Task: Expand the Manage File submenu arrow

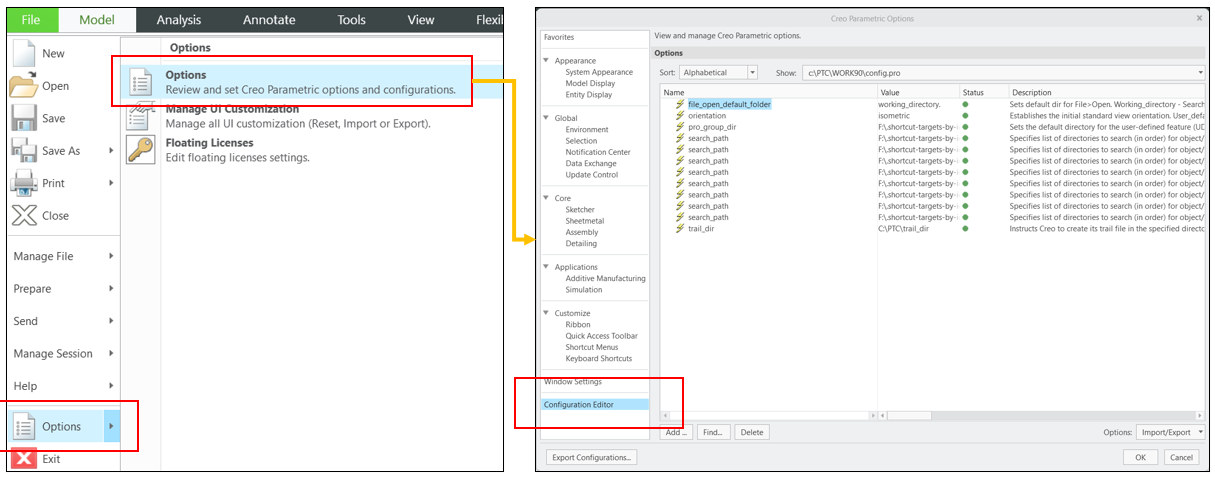Action: 111,257
